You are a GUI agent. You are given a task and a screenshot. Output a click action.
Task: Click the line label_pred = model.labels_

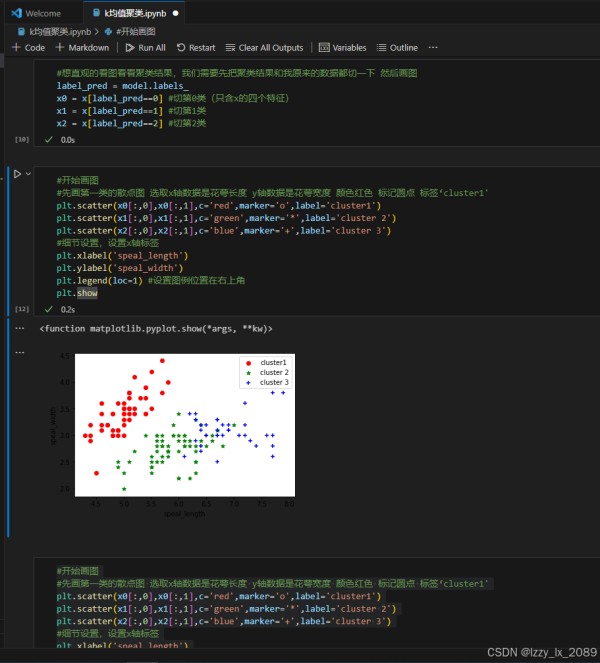123,86
